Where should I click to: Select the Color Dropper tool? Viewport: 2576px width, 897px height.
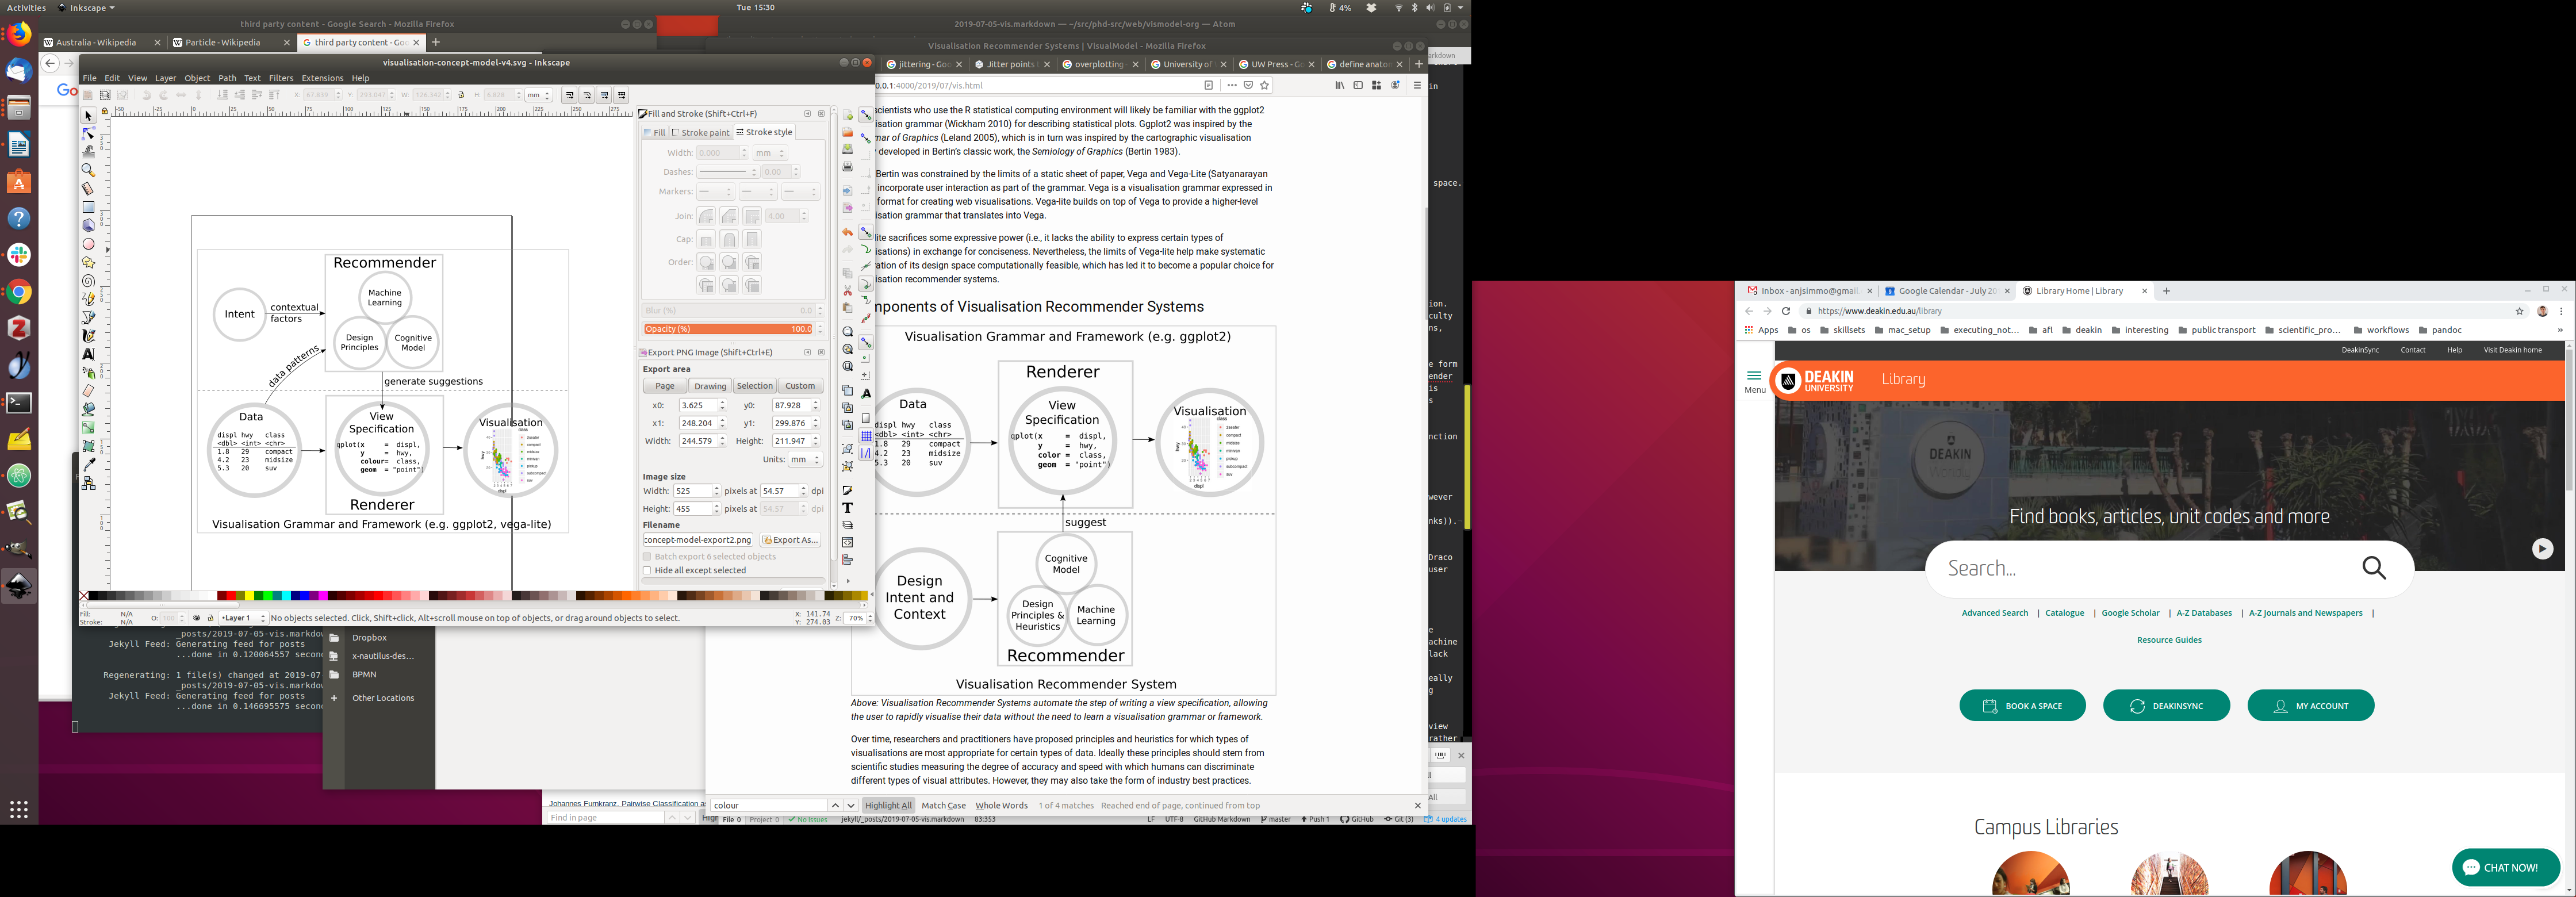point(88,464)
